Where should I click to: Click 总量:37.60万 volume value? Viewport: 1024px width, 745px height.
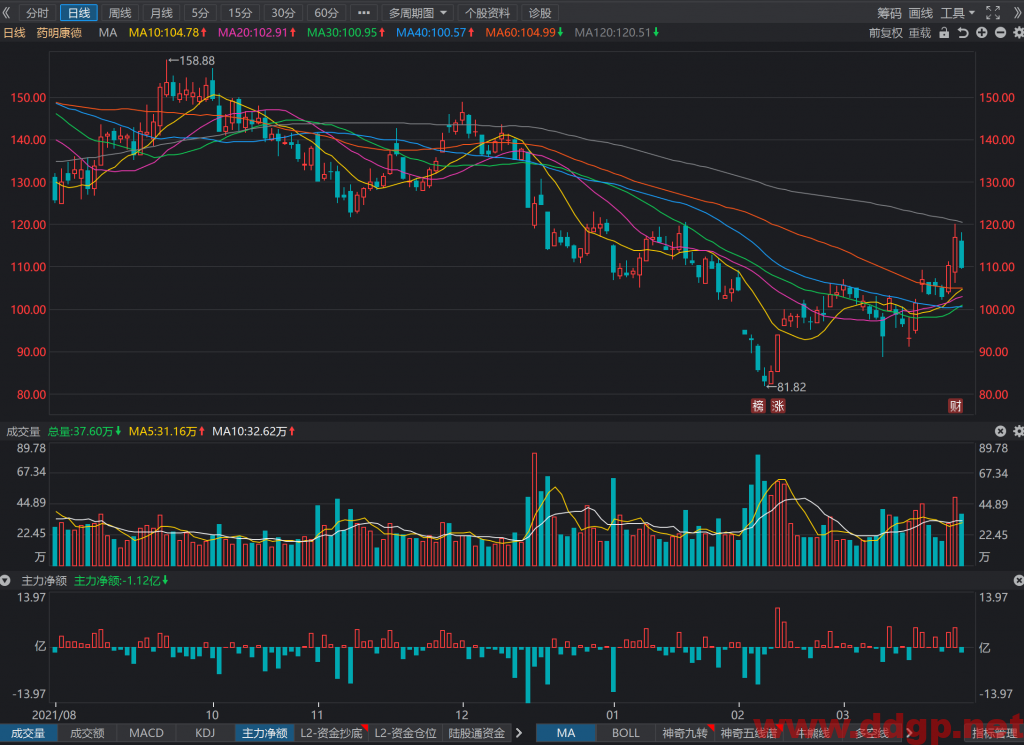[85, 431]
